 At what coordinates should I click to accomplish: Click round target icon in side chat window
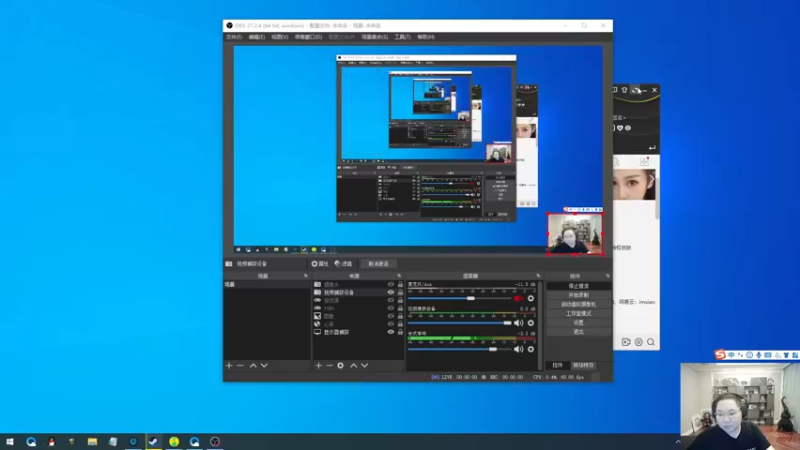coord(639,342)
